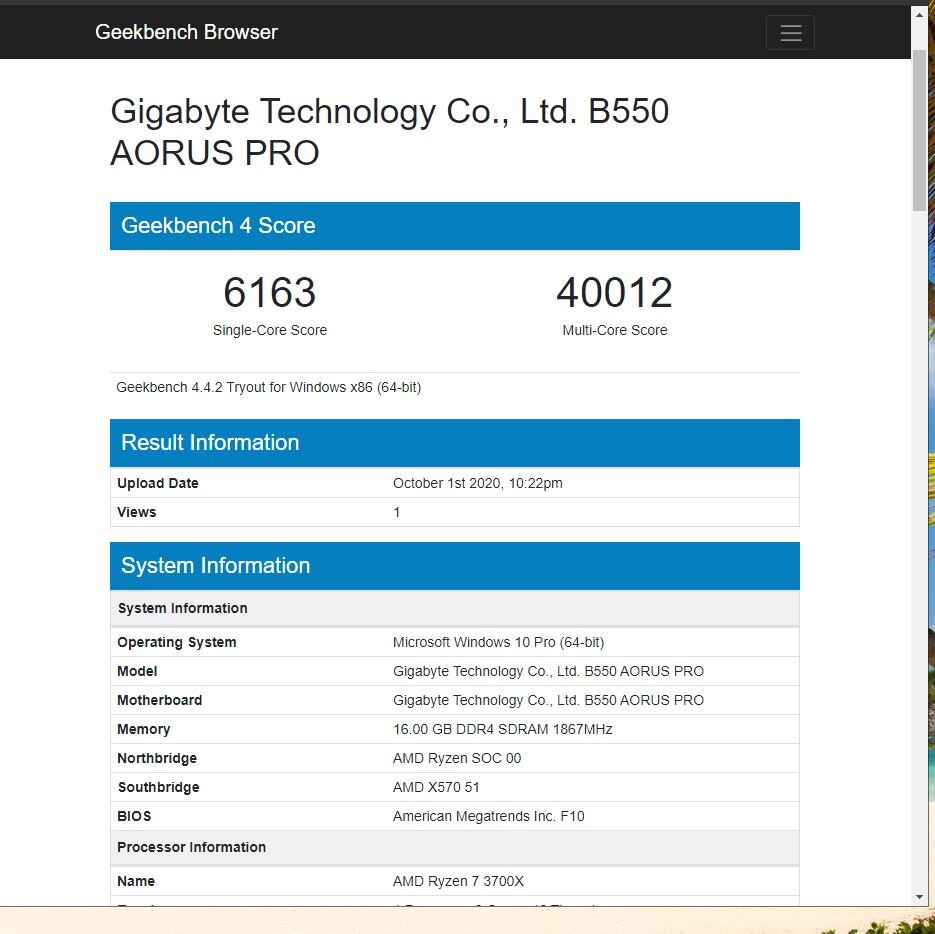Click the Result Information header
The width and height of the screenshot is (935, 934).
pyautogui.click(x=455, y=443)
